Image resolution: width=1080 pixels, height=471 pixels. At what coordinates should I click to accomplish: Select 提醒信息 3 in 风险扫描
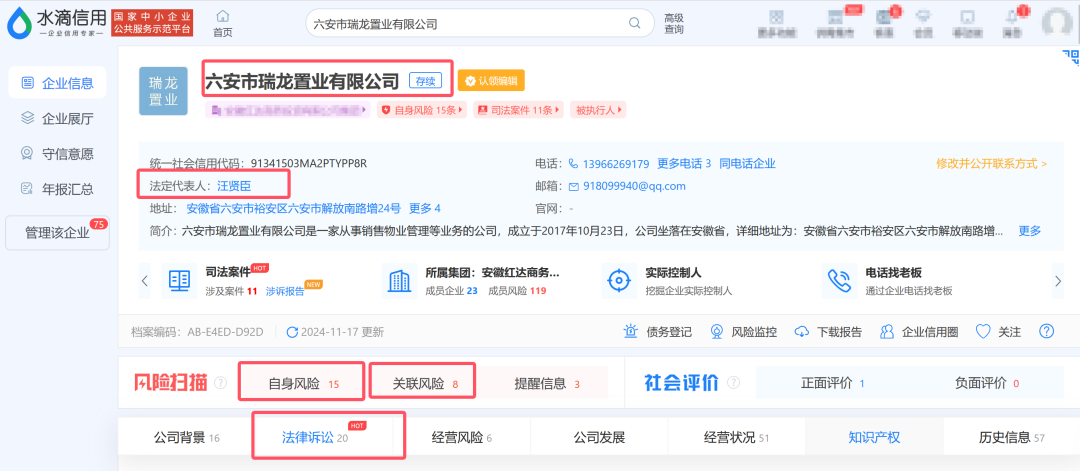(x=548, y=384)
